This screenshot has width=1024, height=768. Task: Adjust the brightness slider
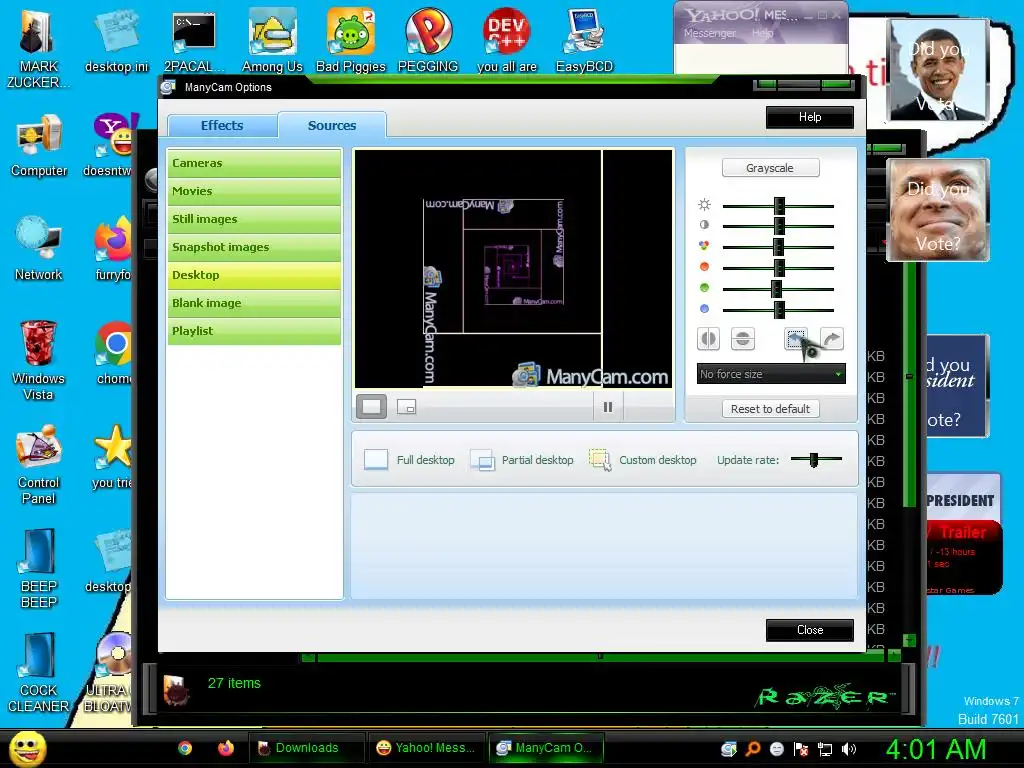[x=779, y=206]
